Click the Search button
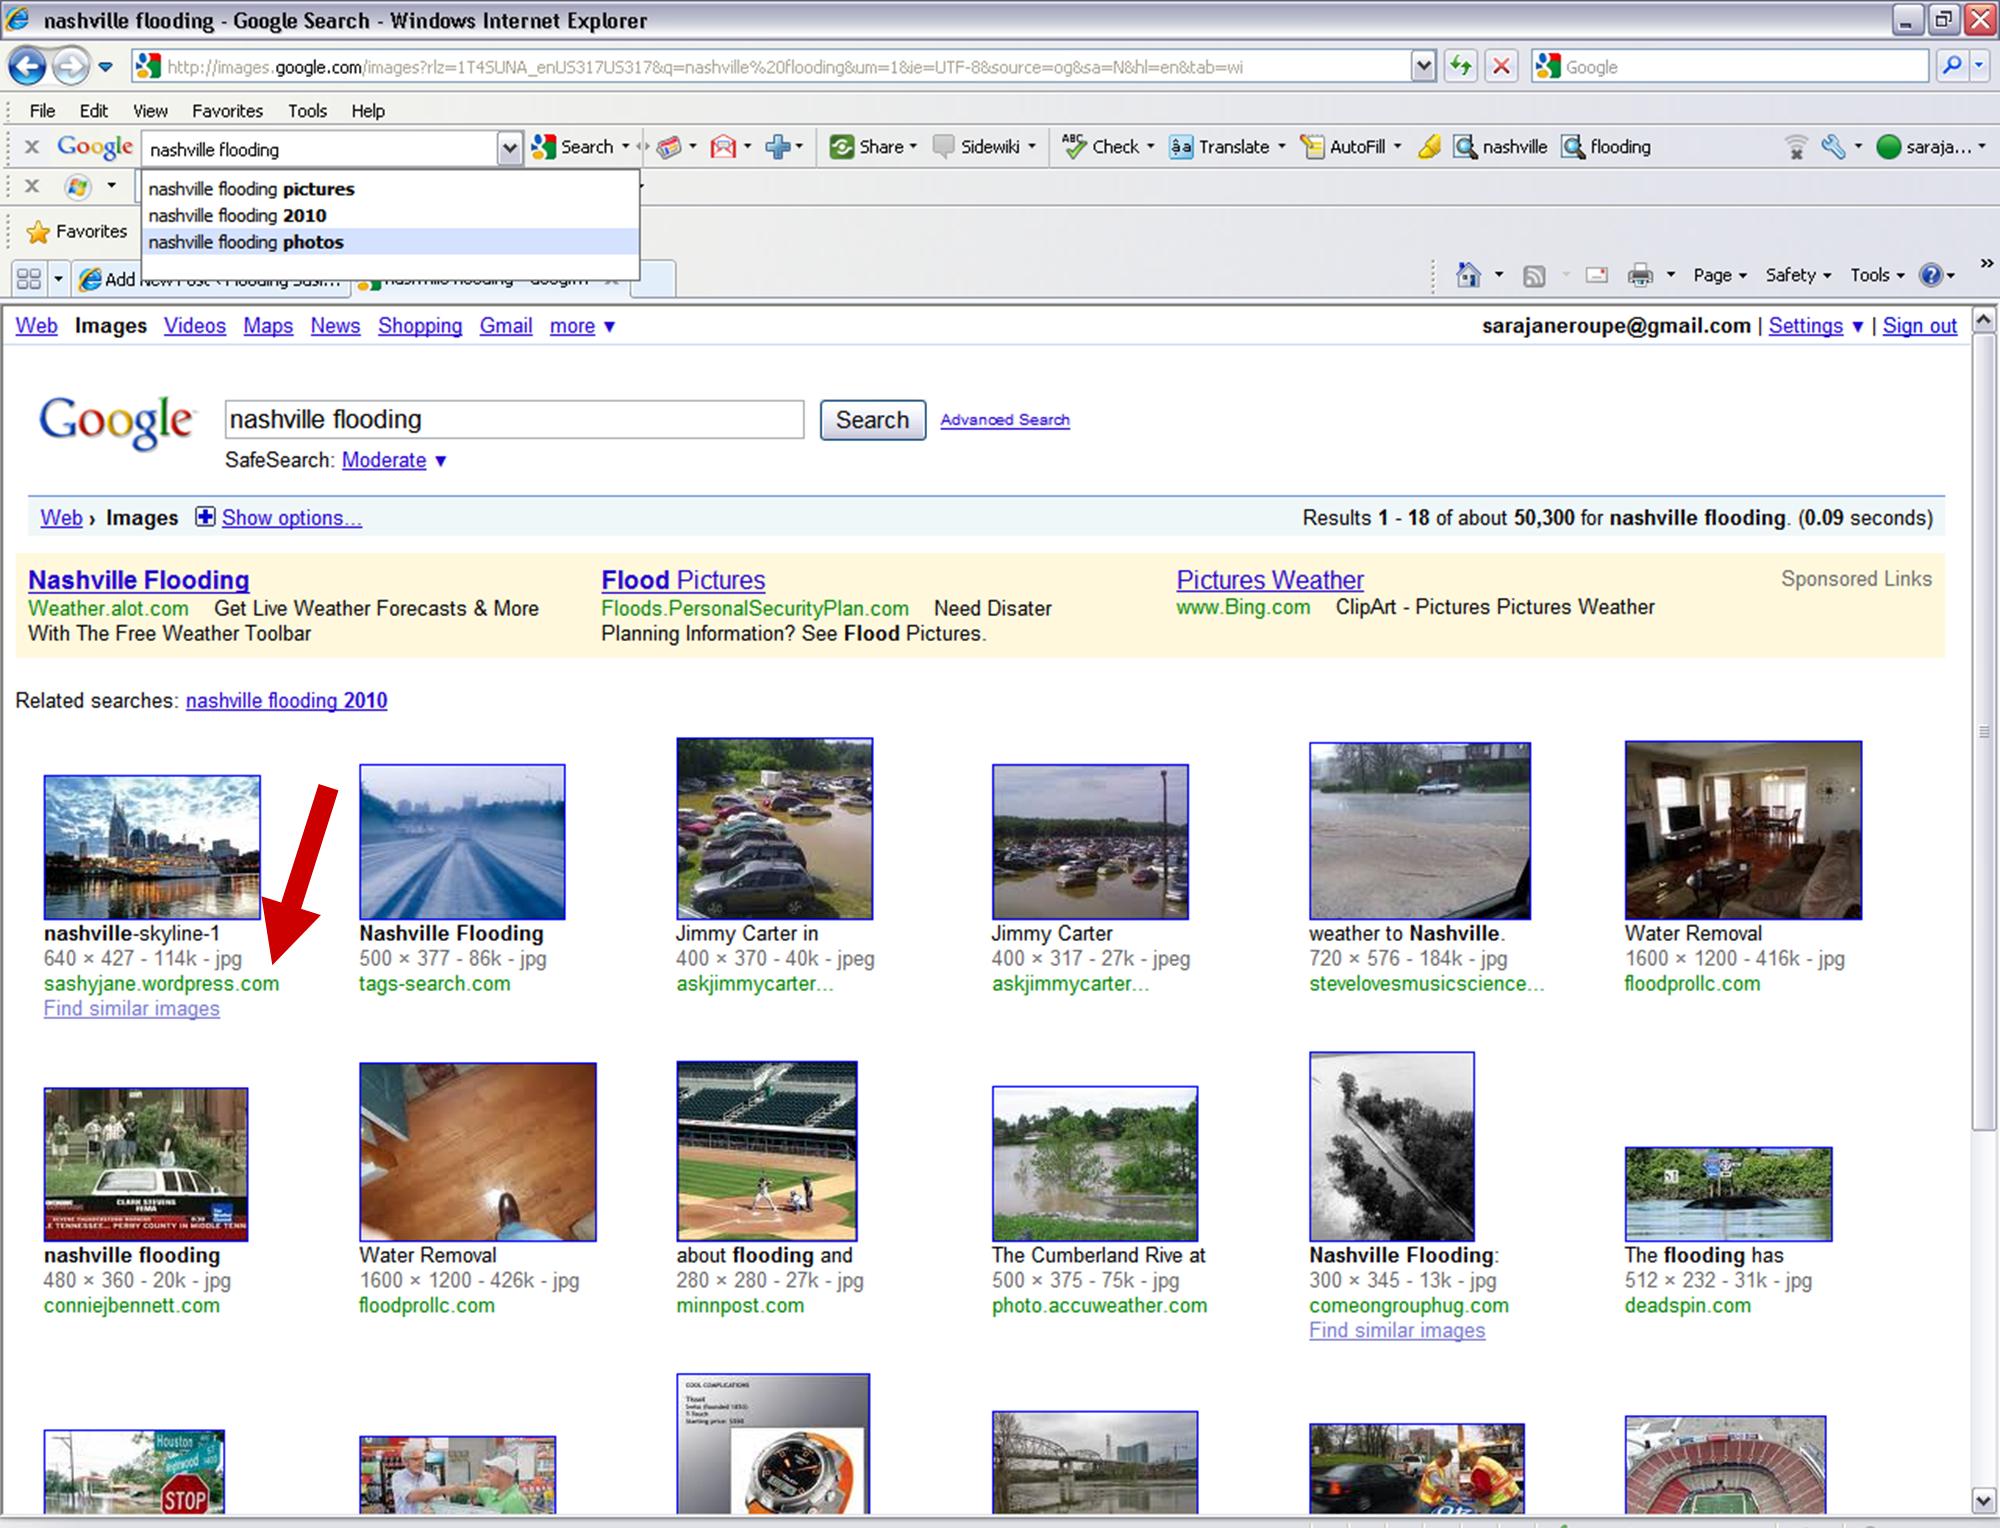2000x1528 pixels. 871,420
